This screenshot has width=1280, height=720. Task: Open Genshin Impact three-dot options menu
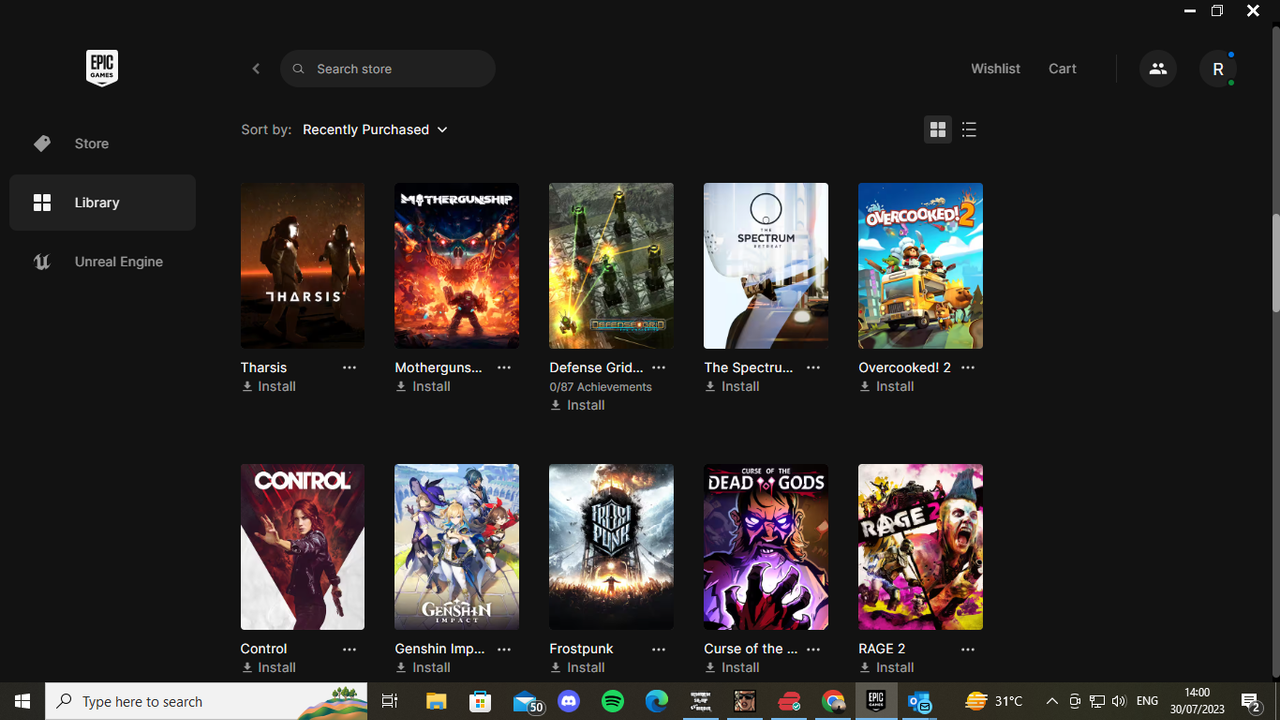click(x=504, y=649)
